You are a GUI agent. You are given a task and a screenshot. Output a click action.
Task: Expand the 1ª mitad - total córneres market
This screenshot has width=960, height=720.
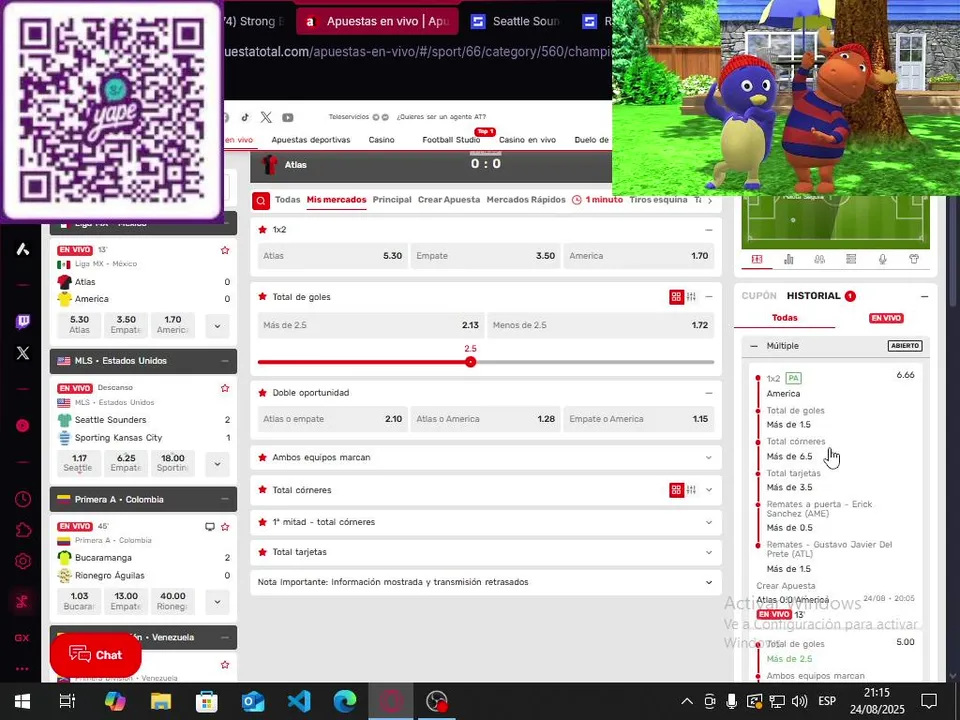click(708, 522)
